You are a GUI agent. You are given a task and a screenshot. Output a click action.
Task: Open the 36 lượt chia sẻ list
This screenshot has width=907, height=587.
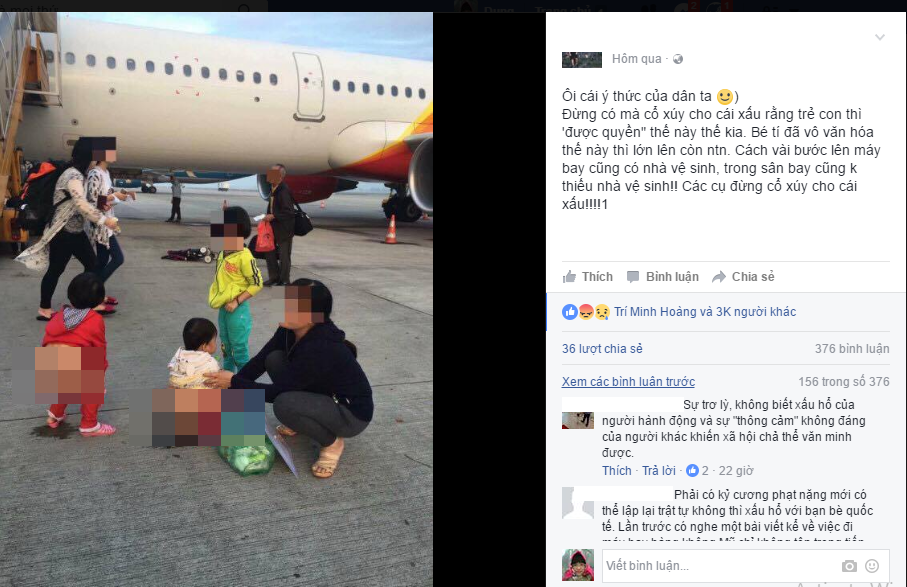click(602, 349)
